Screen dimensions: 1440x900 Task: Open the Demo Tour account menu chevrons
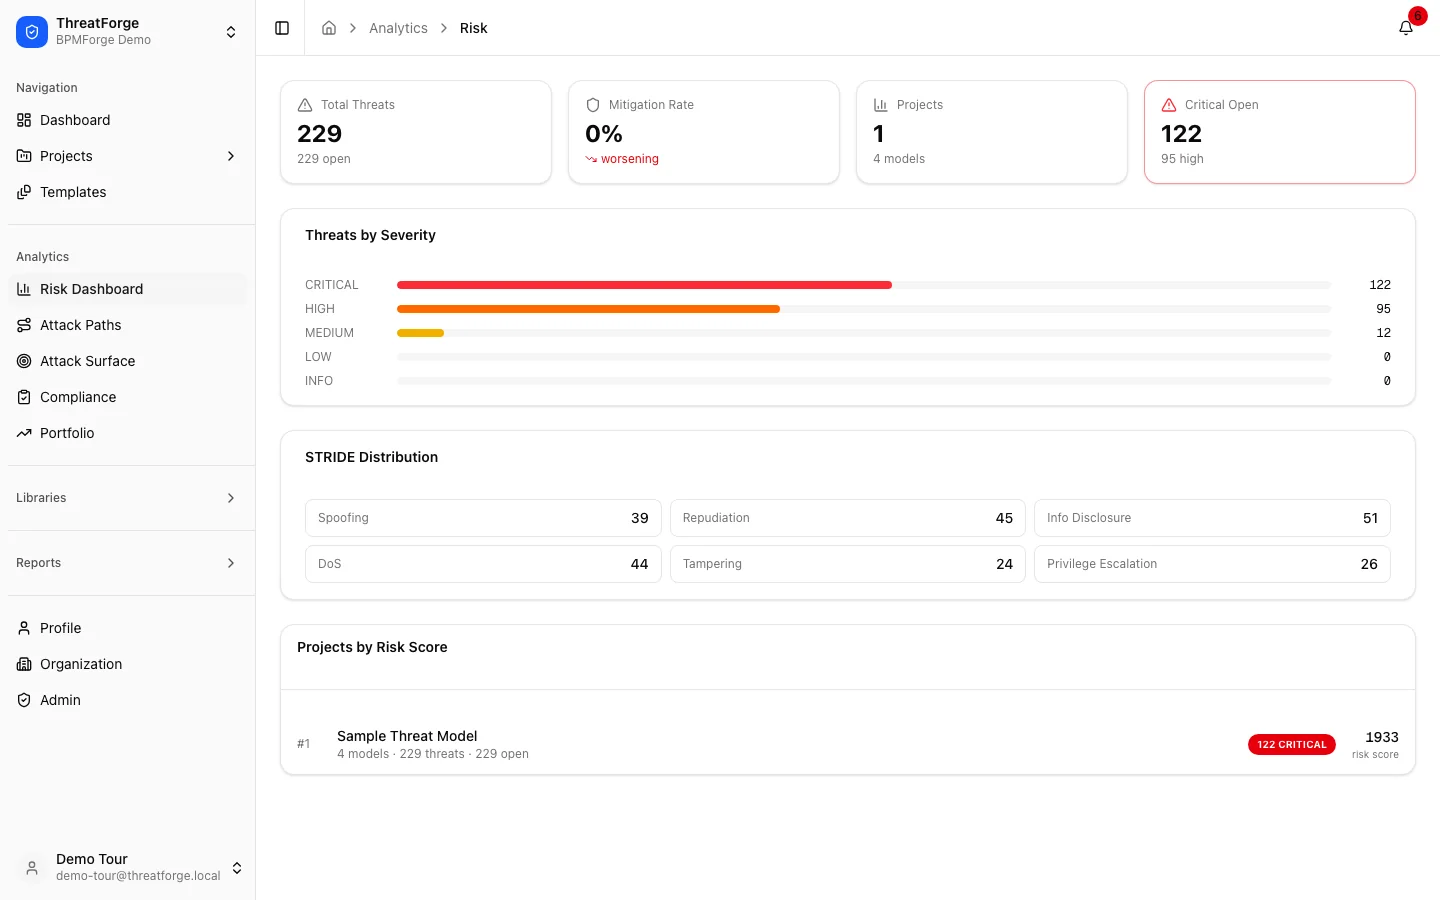[x=237, y=868]
